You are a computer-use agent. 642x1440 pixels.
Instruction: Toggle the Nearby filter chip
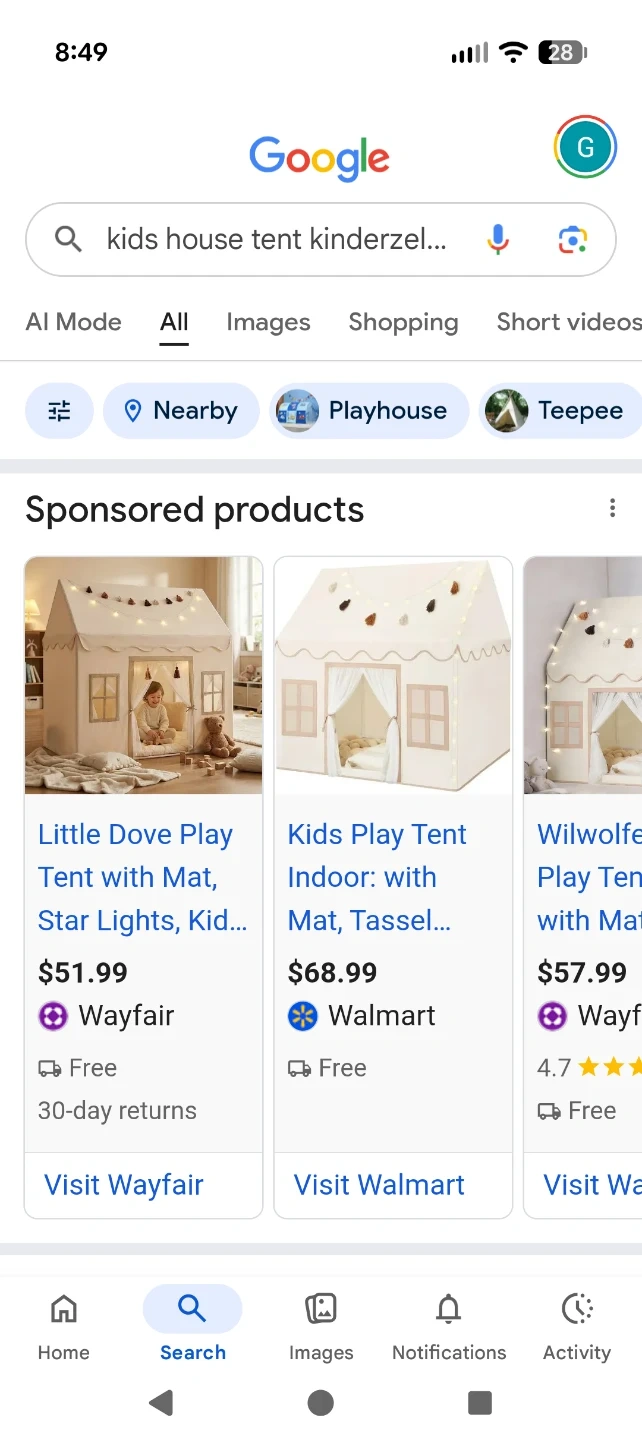[181, 411]
